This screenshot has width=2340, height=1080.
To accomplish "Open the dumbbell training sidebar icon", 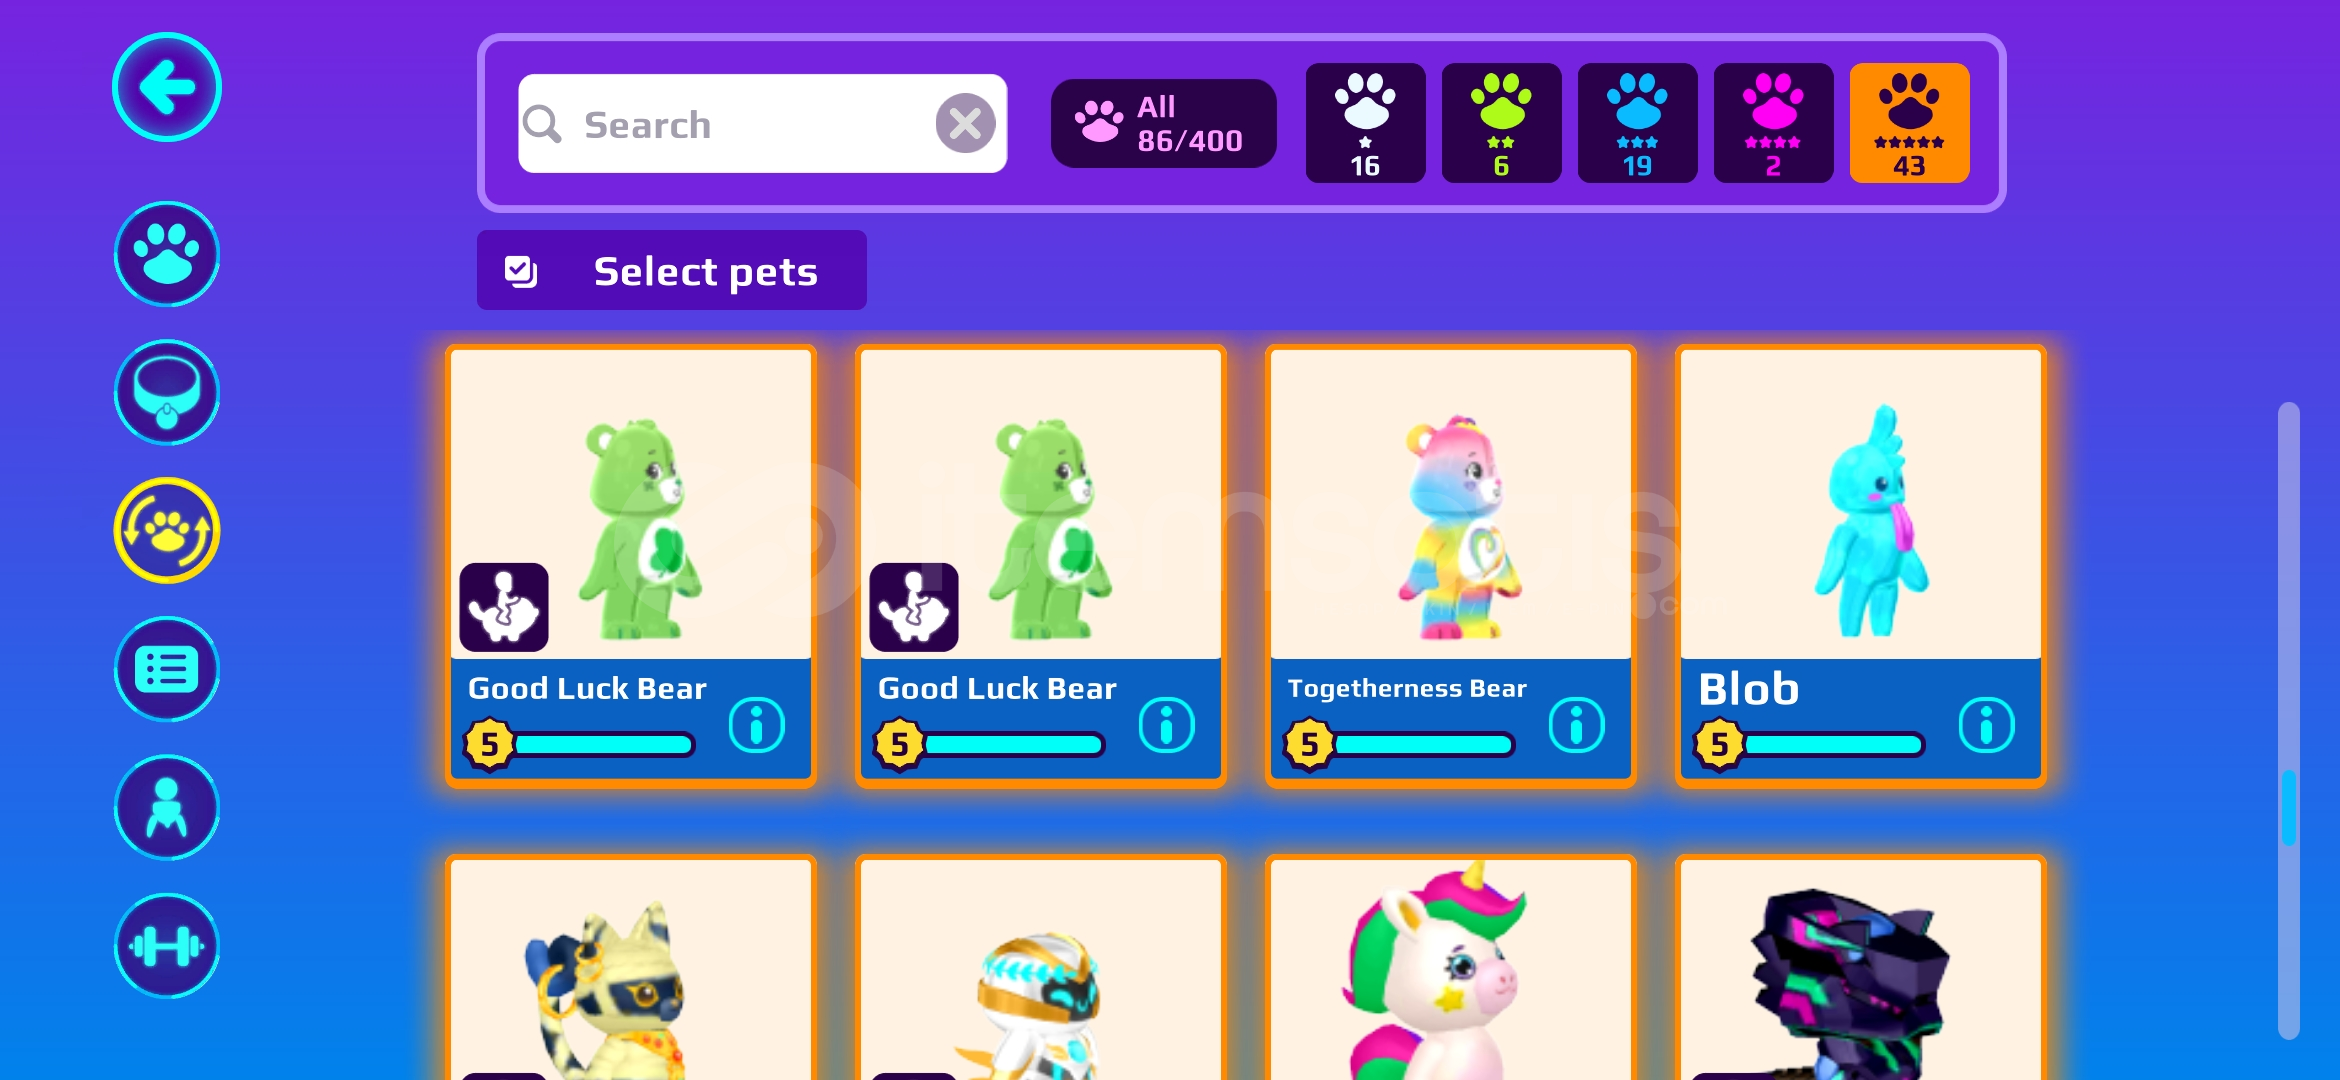I will tap(167, 946).
